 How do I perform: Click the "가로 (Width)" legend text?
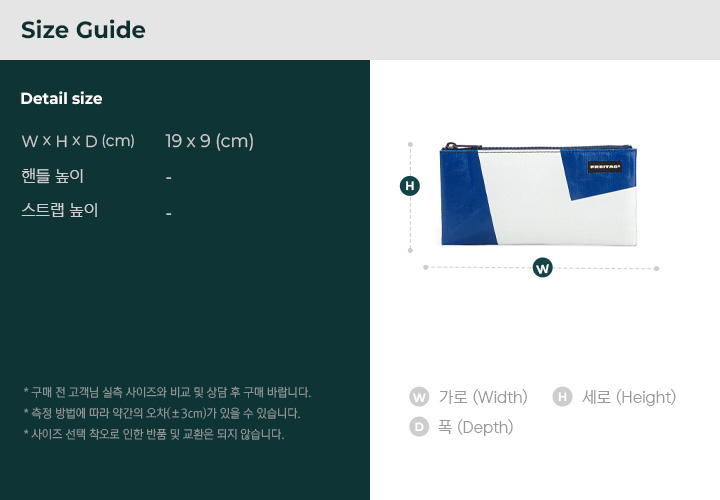483,397
